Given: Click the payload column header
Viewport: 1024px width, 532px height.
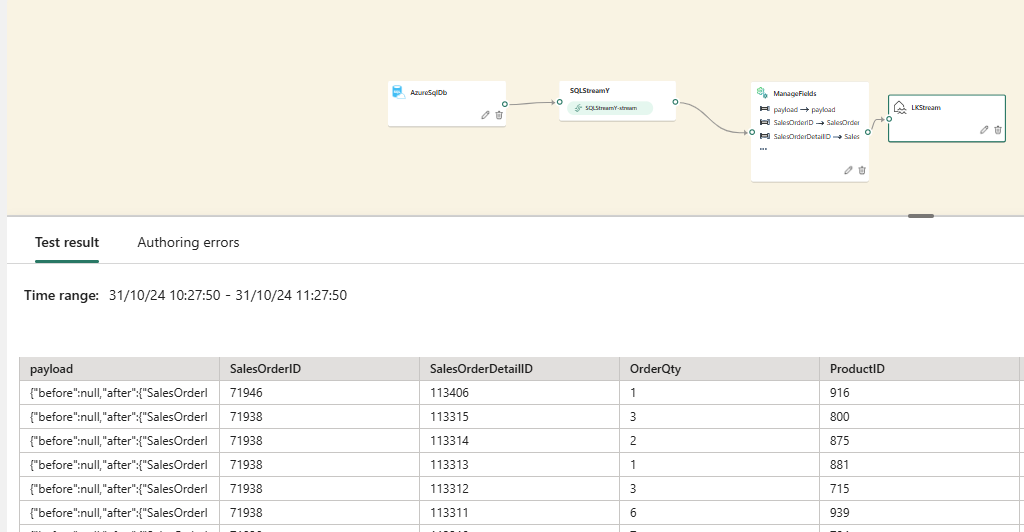Looking at the screenshot, I should (x=120, y=369).
